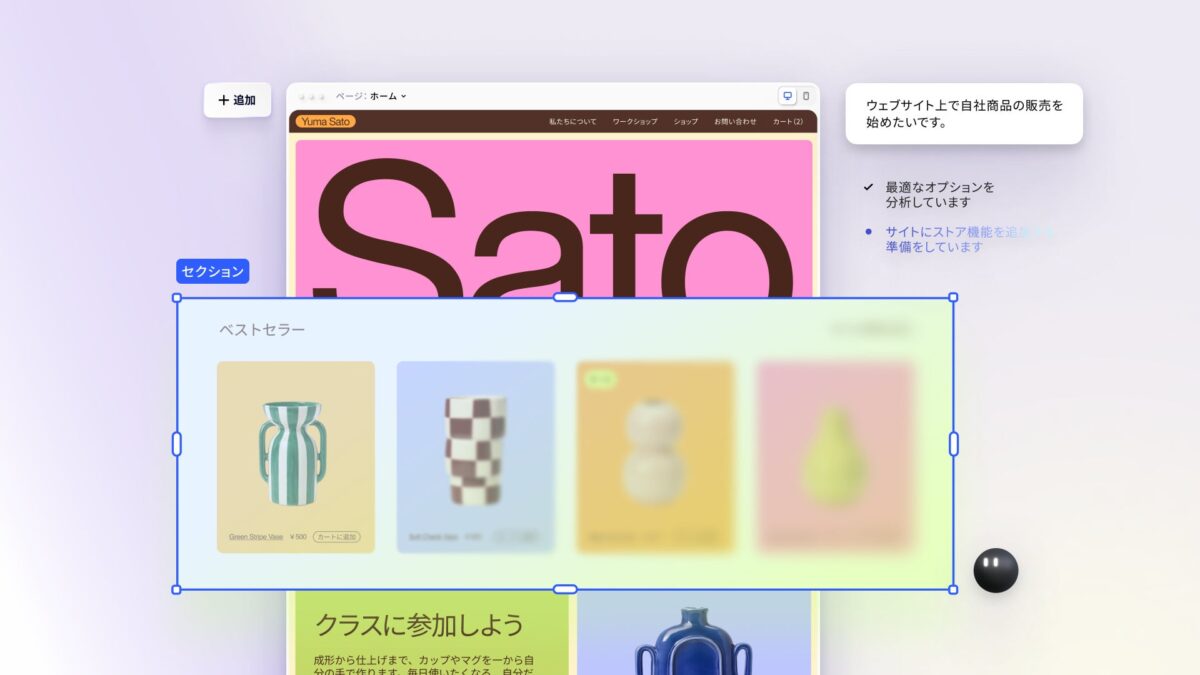The height and width of the screenshot is (675, 1200).
Task: Switch preview to mobile phone icon
Action: coord(806,95)
